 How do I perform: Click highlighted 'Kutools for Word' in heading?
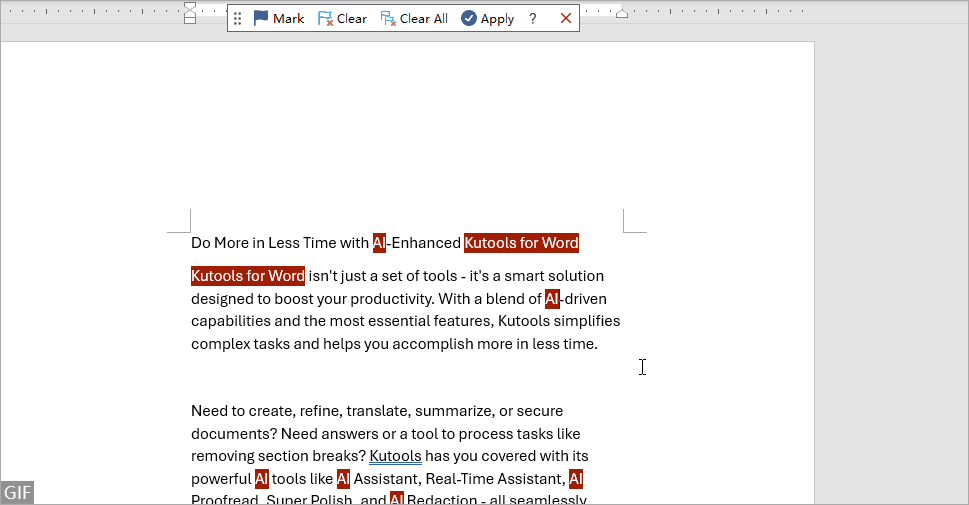[522, 243]
